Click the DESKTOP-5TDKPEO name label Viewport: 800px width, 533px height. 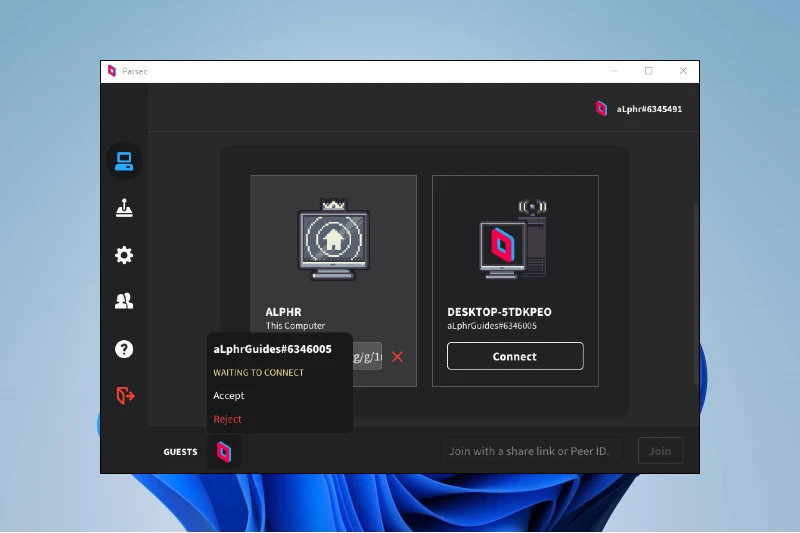[499, 312]
